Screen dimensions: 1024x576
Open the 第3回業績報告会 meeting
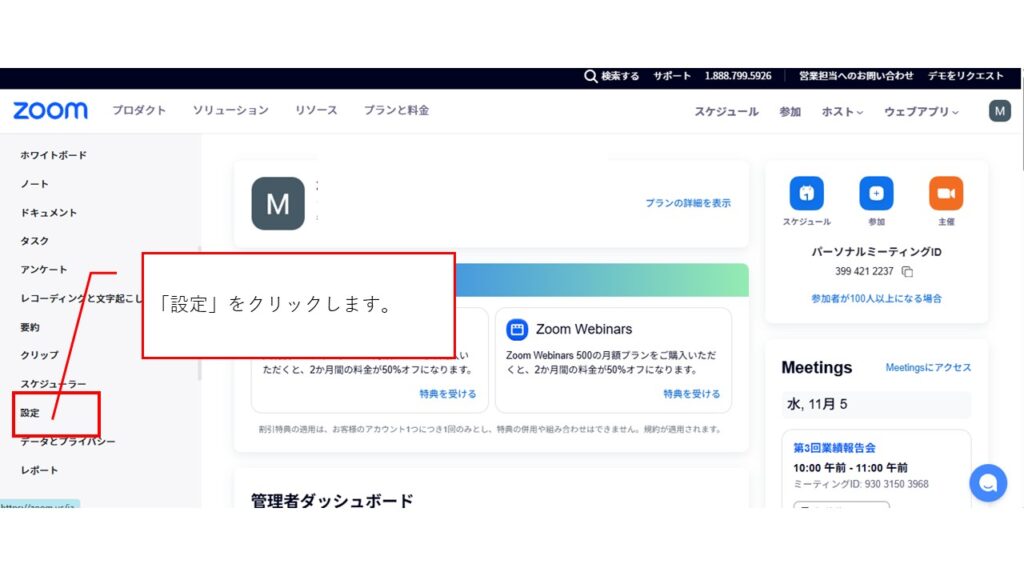[834, 448]
